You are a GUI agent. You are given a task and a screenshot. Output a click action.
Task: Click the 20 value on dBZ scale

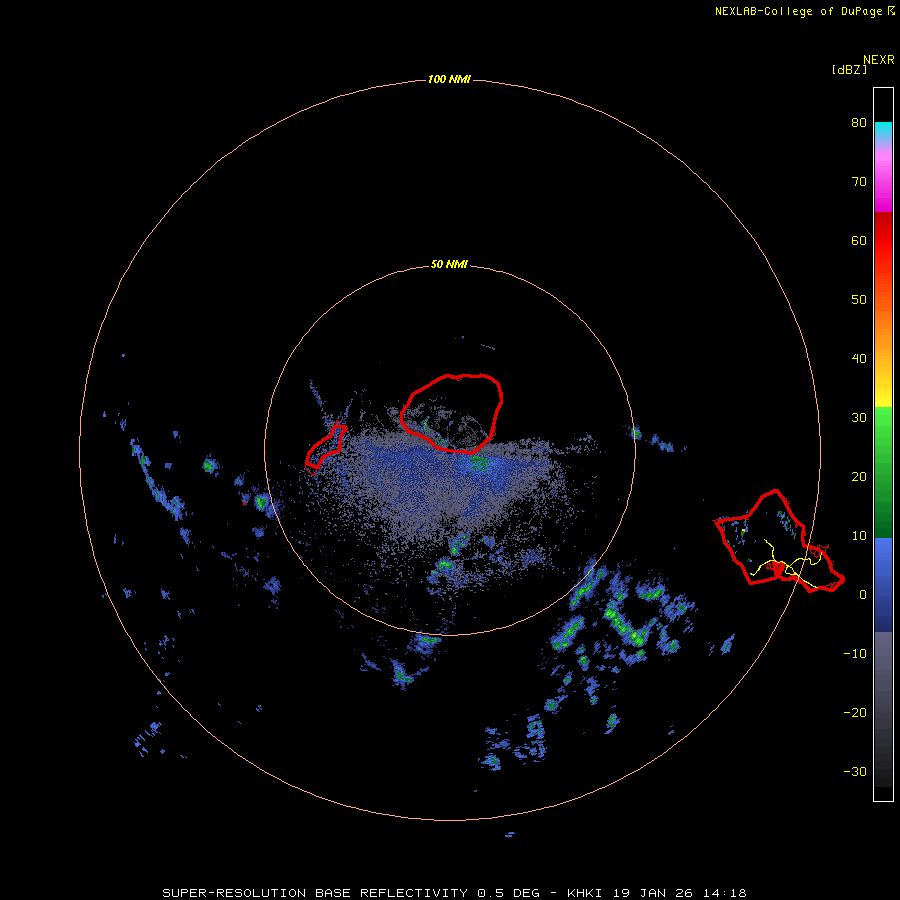click(859, 477)
